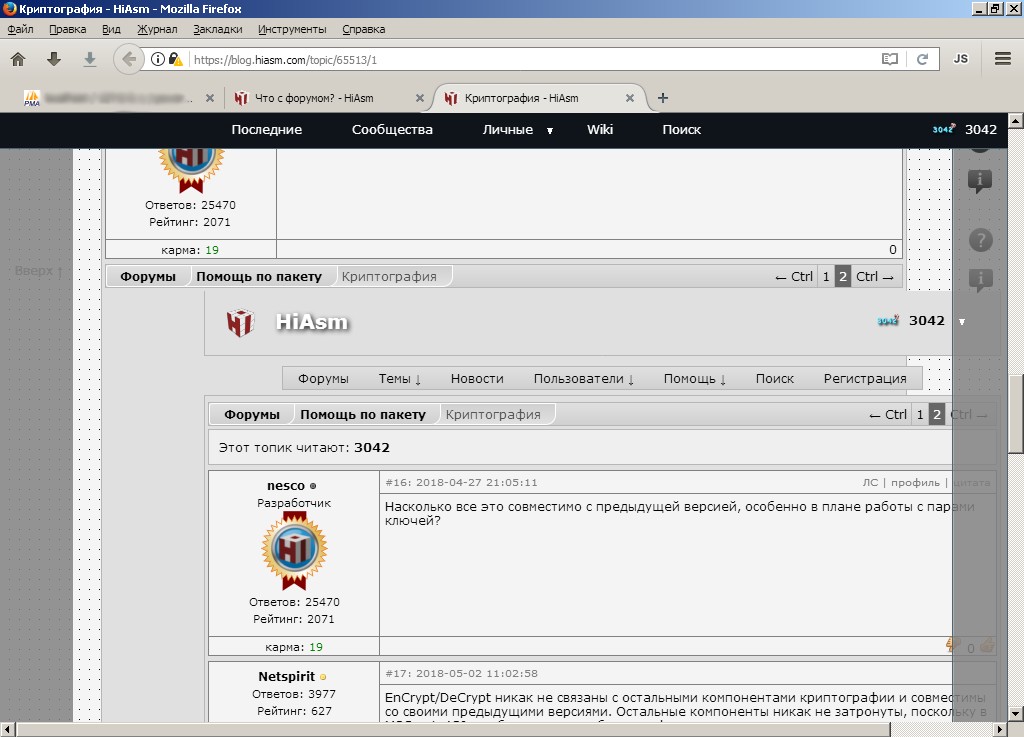Switch to 'Что с форумом?' tab
This screenshot has width=1024, height=737.
coord(315,98)
